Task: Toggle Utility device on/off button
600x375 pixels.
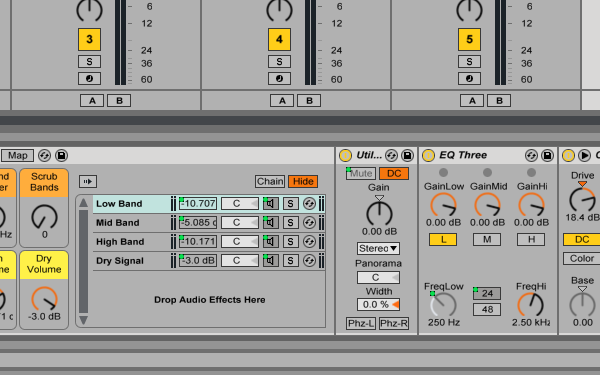Action: click(345, 155)
